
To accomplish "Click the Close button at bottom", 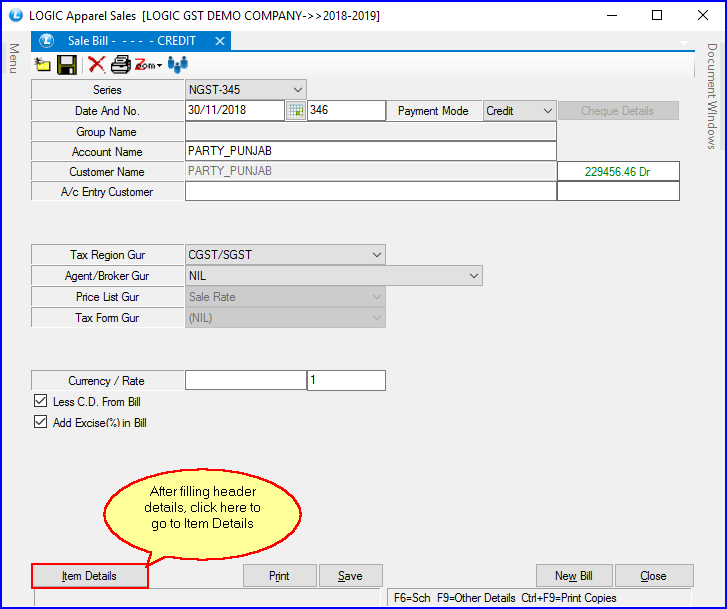I will point(654,576).
